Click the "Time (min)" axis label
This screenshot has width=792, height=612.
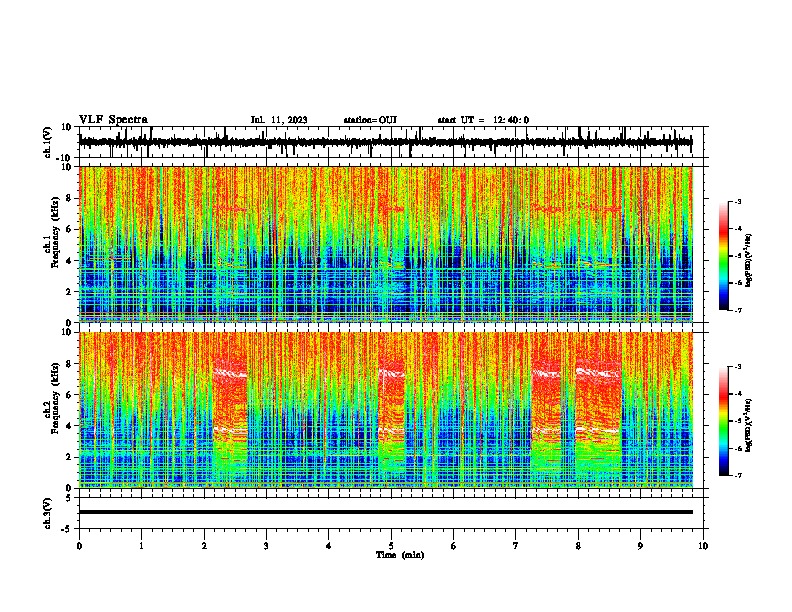click(x=400, y=555)
